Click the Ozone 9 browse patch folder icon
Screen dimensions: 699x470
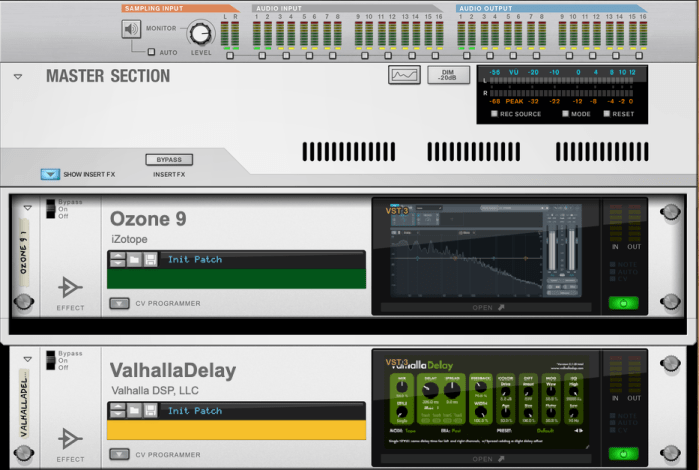133,260
